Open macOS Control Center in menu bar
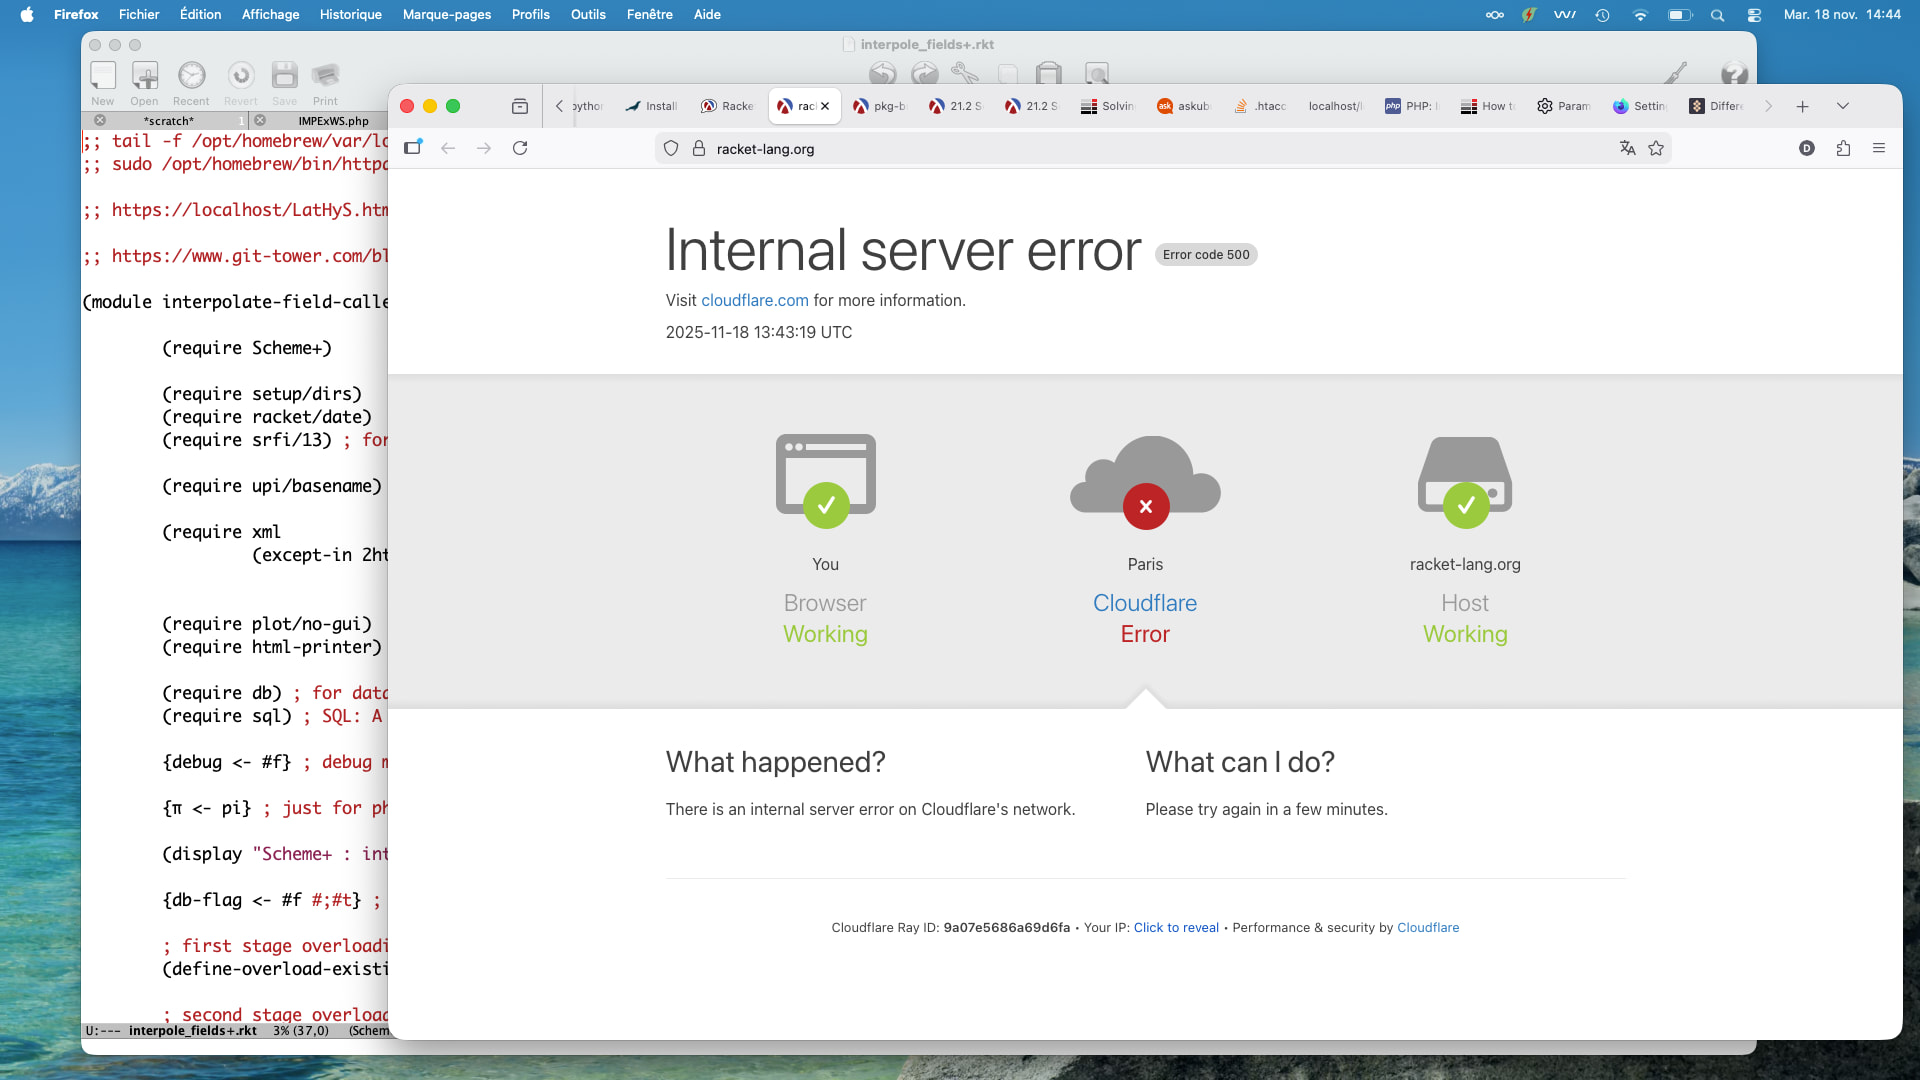Viewport: 1920px width, 1080px height. (1754, 14)
